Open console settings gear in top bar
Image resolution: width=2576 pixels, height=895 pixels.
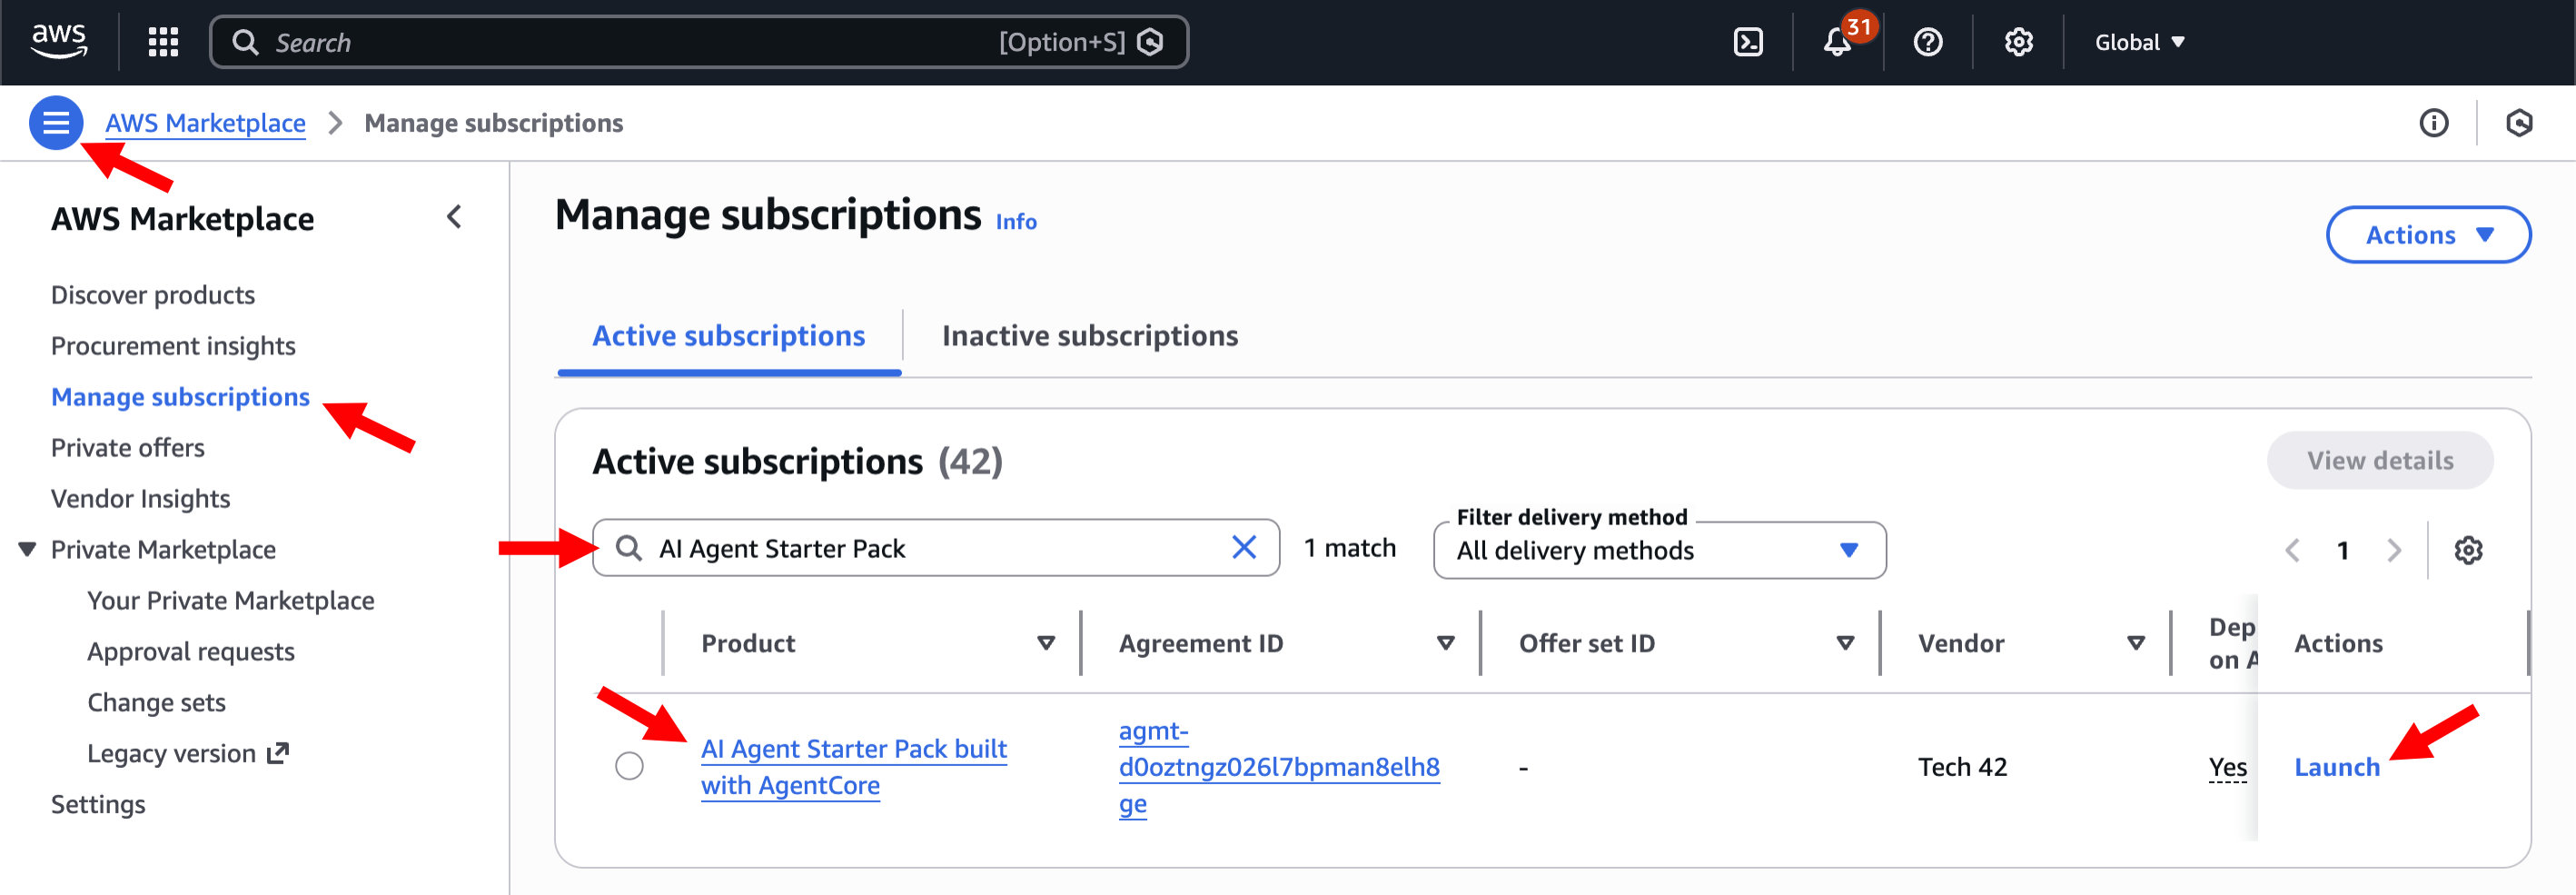tap(2018, 42)
